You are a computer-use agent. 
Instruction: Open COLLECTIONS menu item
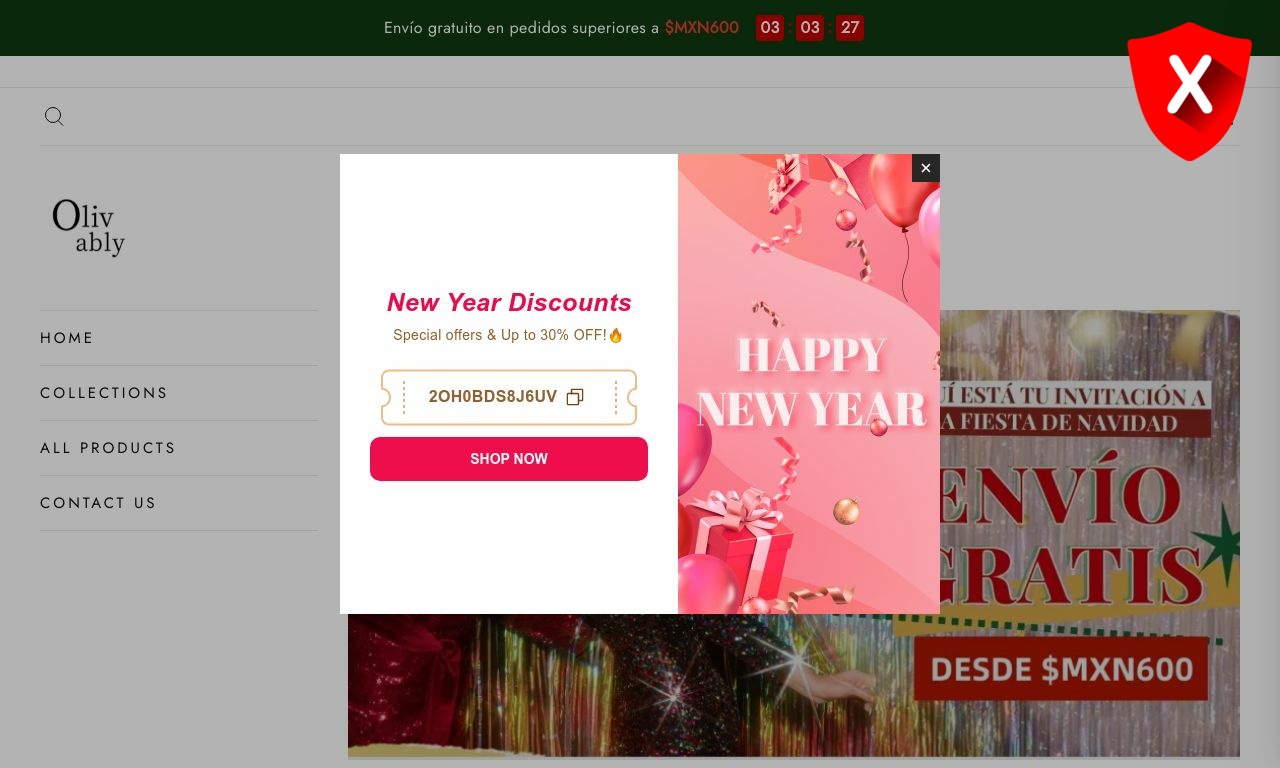pos(104,393)
